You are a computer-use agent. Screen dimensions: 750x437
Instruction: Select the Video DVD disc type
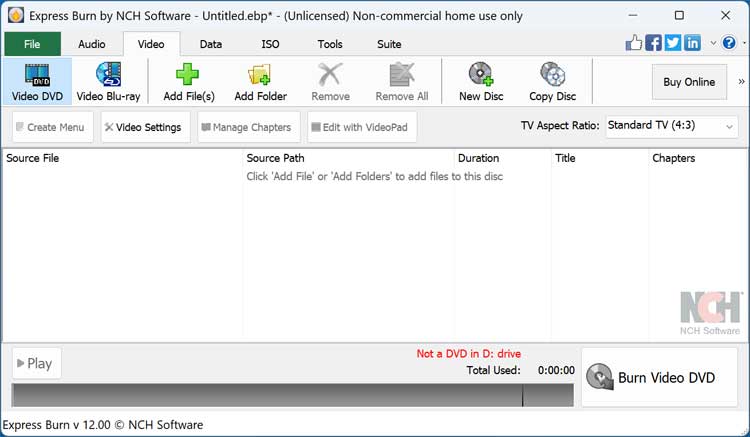point(37,82)
